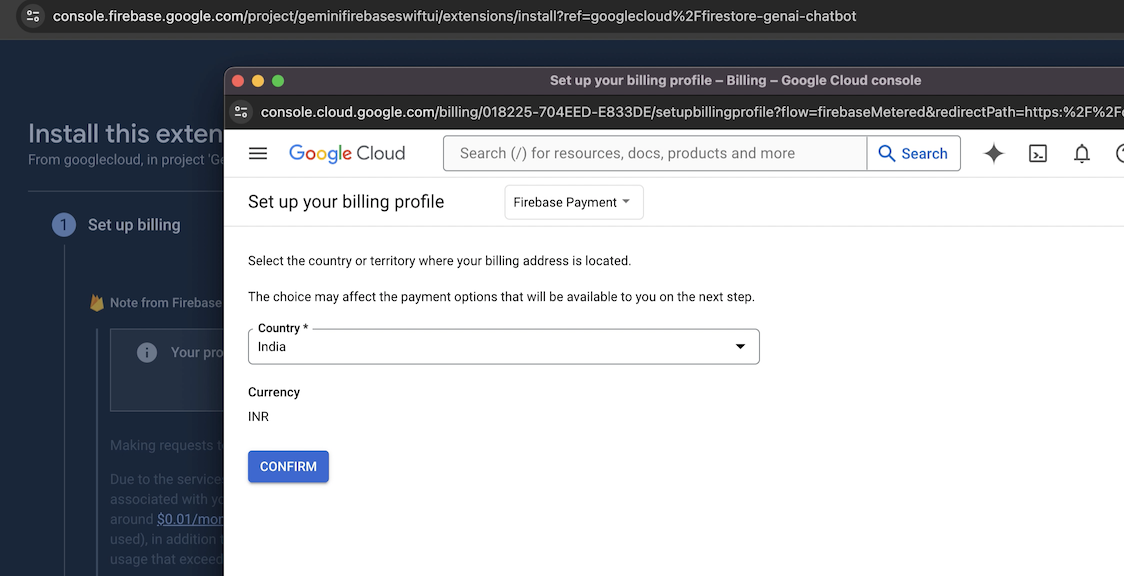Open the Country dropdown showing India

pos(490,347)
